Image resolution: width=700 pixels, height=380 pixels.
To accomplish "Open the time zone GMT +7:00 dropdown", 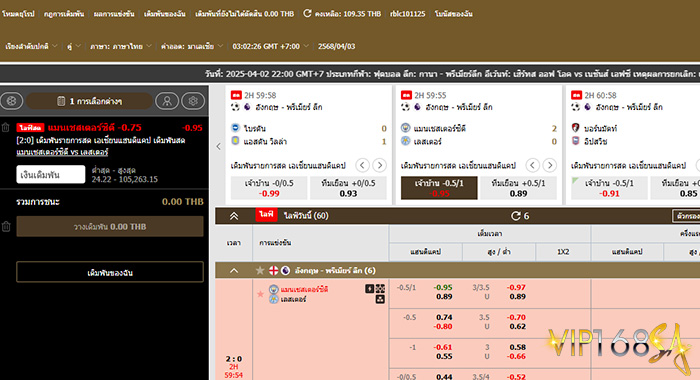I will [x=270, y=46].
